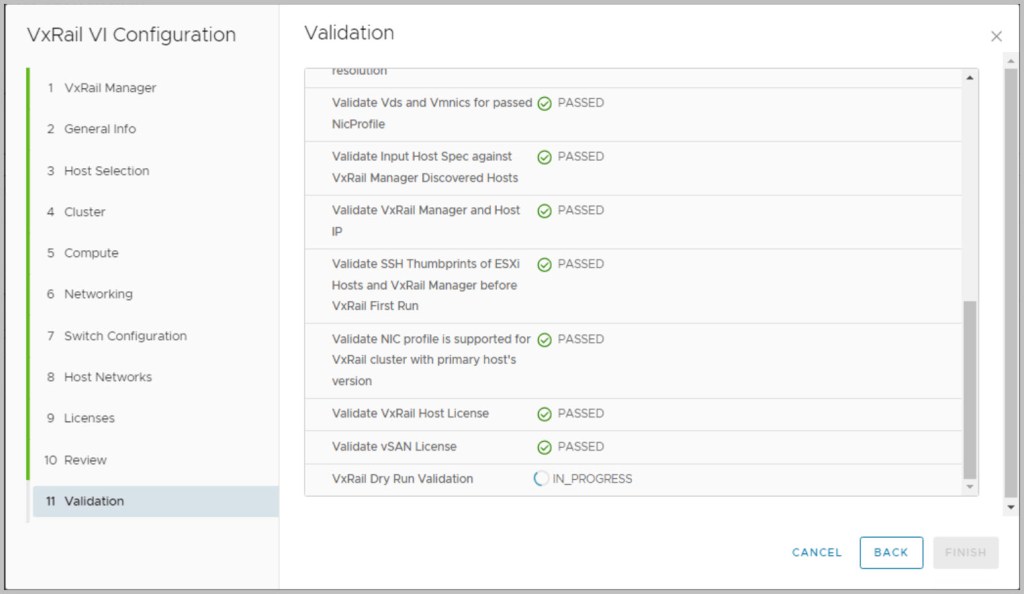This screenshot has height=594, width=1024.
Task: Click checkmark icon next to SSH Thumbprints validation
Action: [x=545, y=265]
